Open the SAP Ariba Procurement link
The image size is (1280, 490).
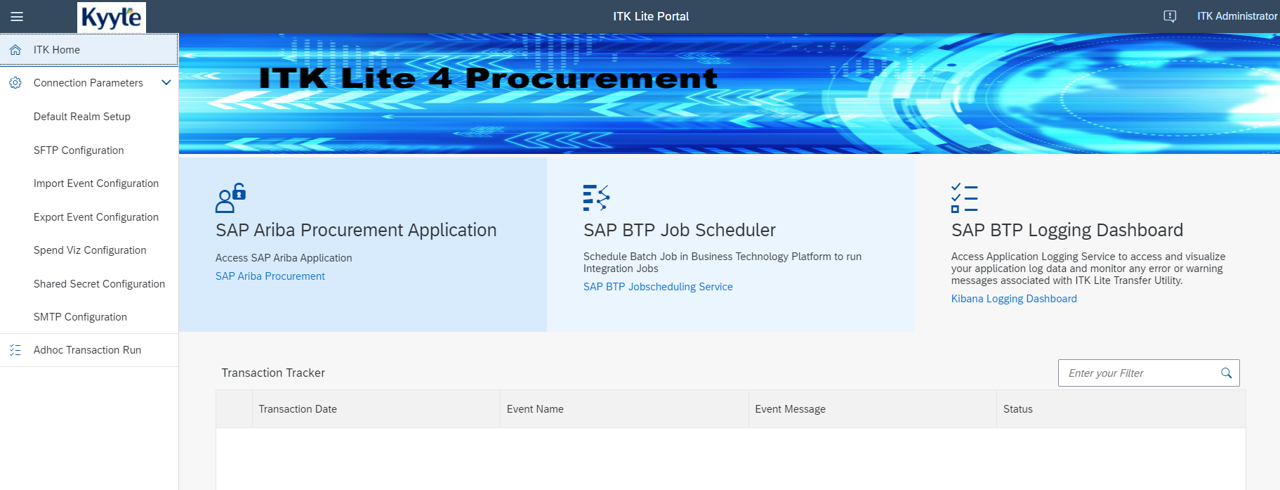pos(270,276)
